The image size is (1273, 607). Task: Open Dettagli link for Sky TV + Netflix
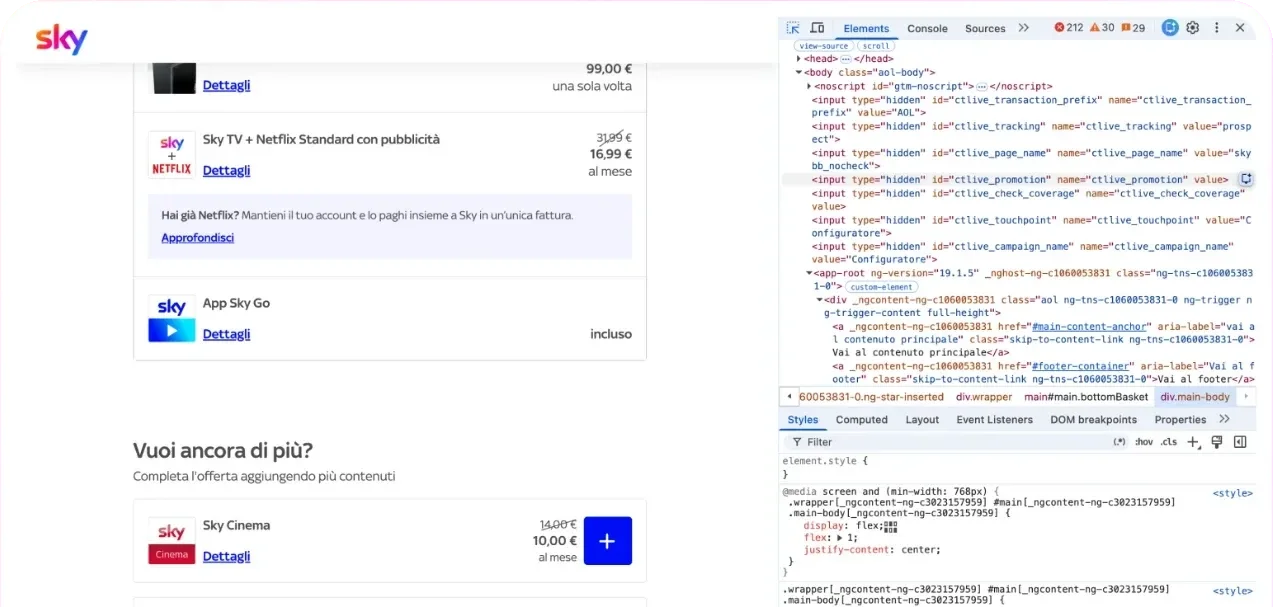coord(226,170)
